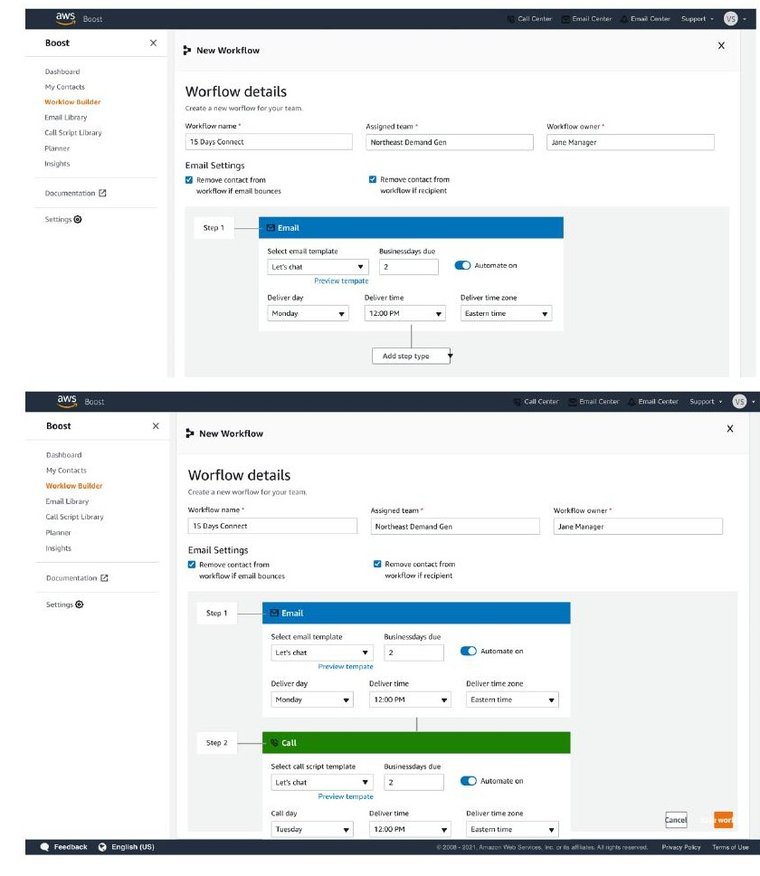
Task: Toggle Step 1 Automate on switch, lower window
Action: click(x=468, y=651)
